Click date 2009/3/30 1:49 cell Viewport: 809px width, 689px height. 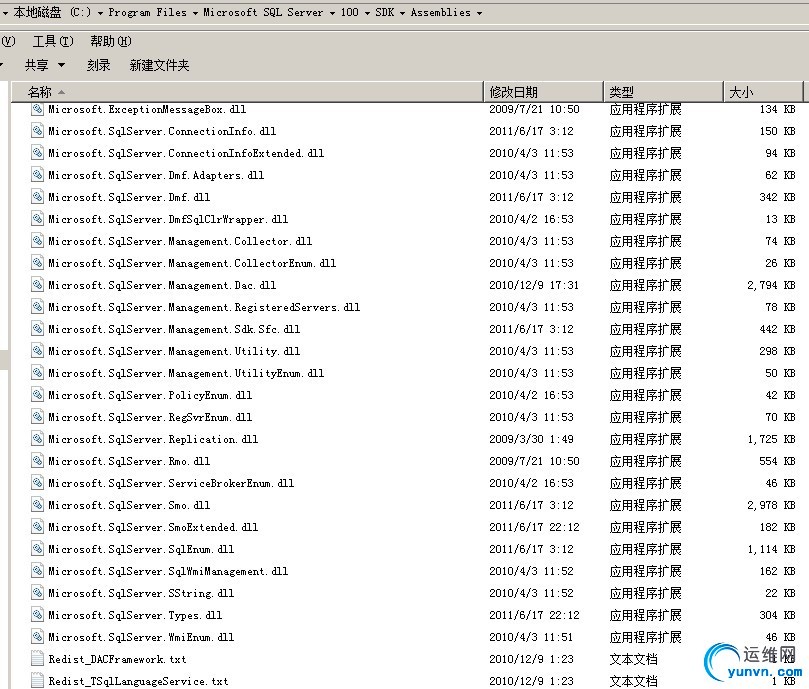(x=531, y=439)
